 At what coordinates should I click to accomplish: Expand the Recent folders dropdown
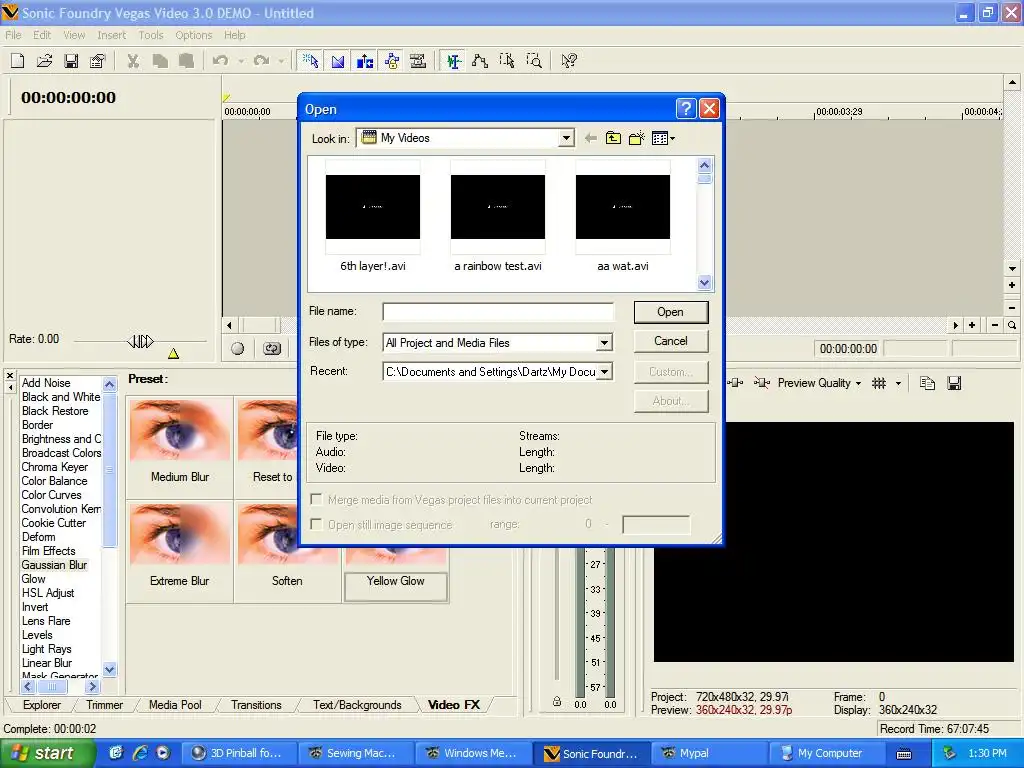pos(604,372)
